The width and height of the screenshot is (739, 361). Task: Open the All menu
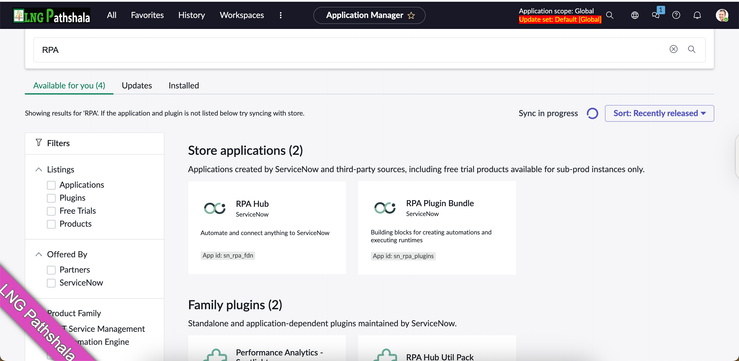(112, 15)
